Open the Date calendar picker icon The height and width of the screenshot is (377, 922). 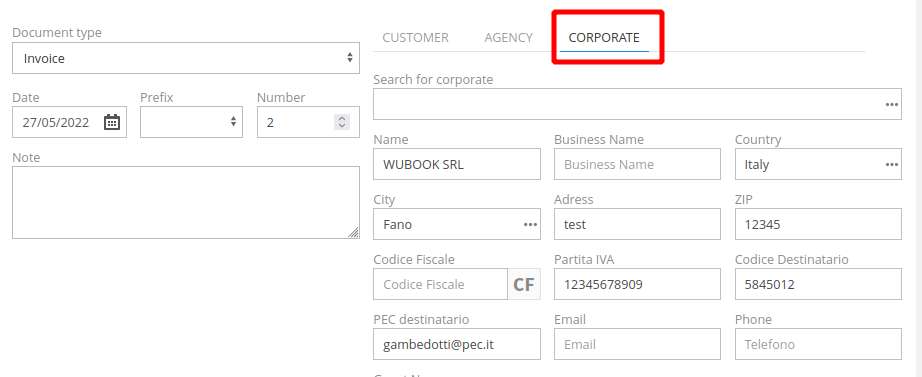[112, 122]
